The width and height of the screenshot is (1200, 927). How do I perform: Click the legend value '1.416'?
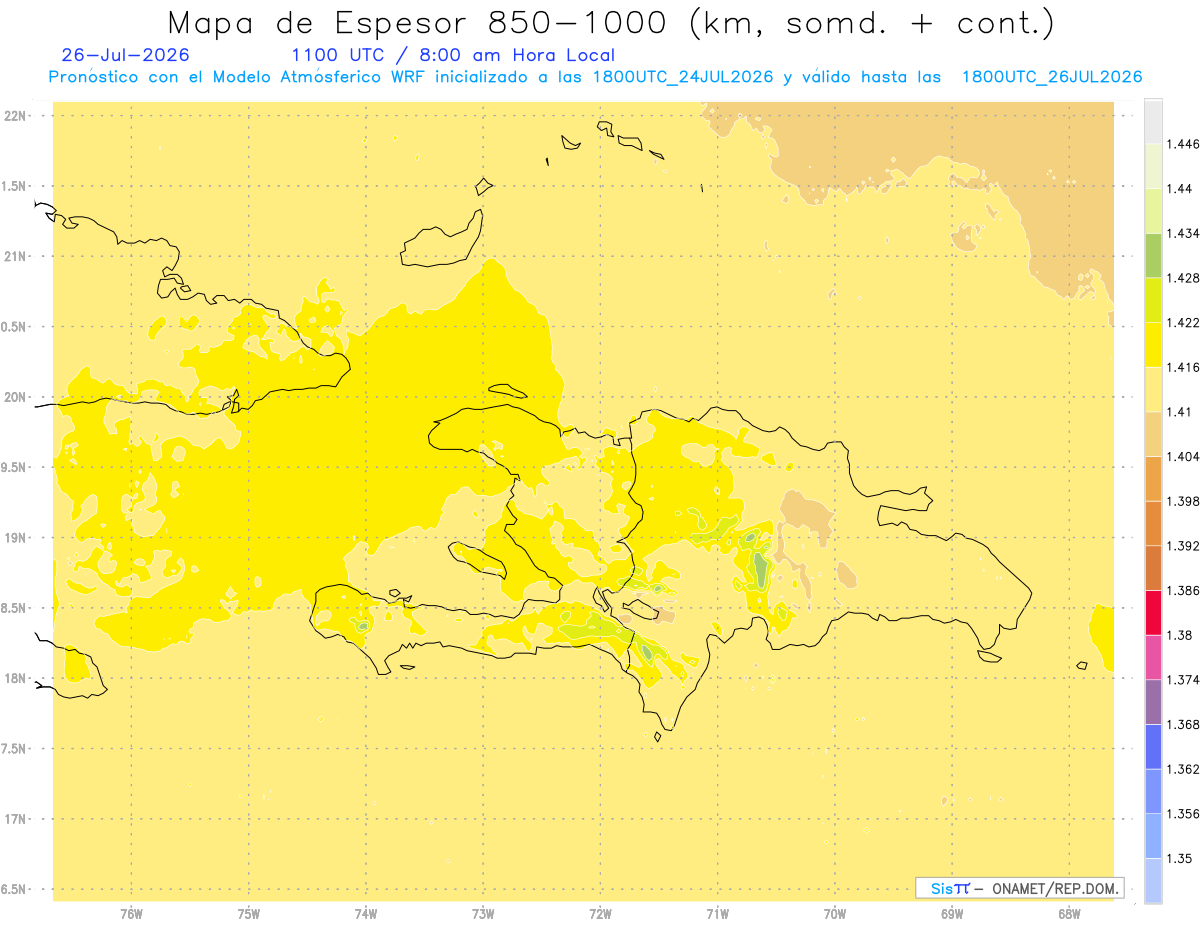(x=1183, y=367)
